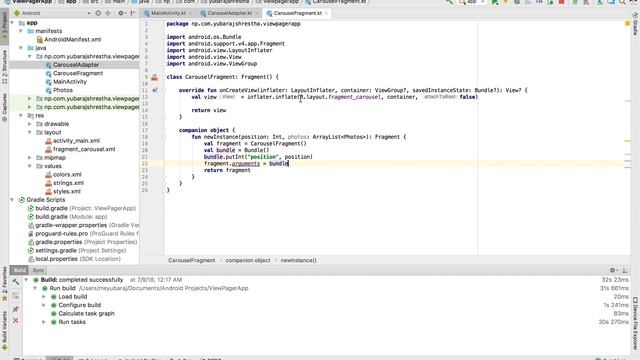640x360 pixels.
Task: Collapse the manifests folder
Action: pyautogui.click(x=21, y=31)
